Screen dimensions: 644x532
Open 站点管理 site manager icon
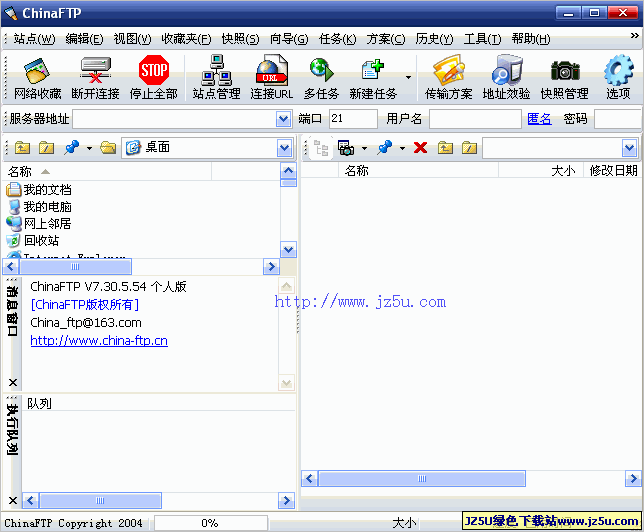pos(216,78)
